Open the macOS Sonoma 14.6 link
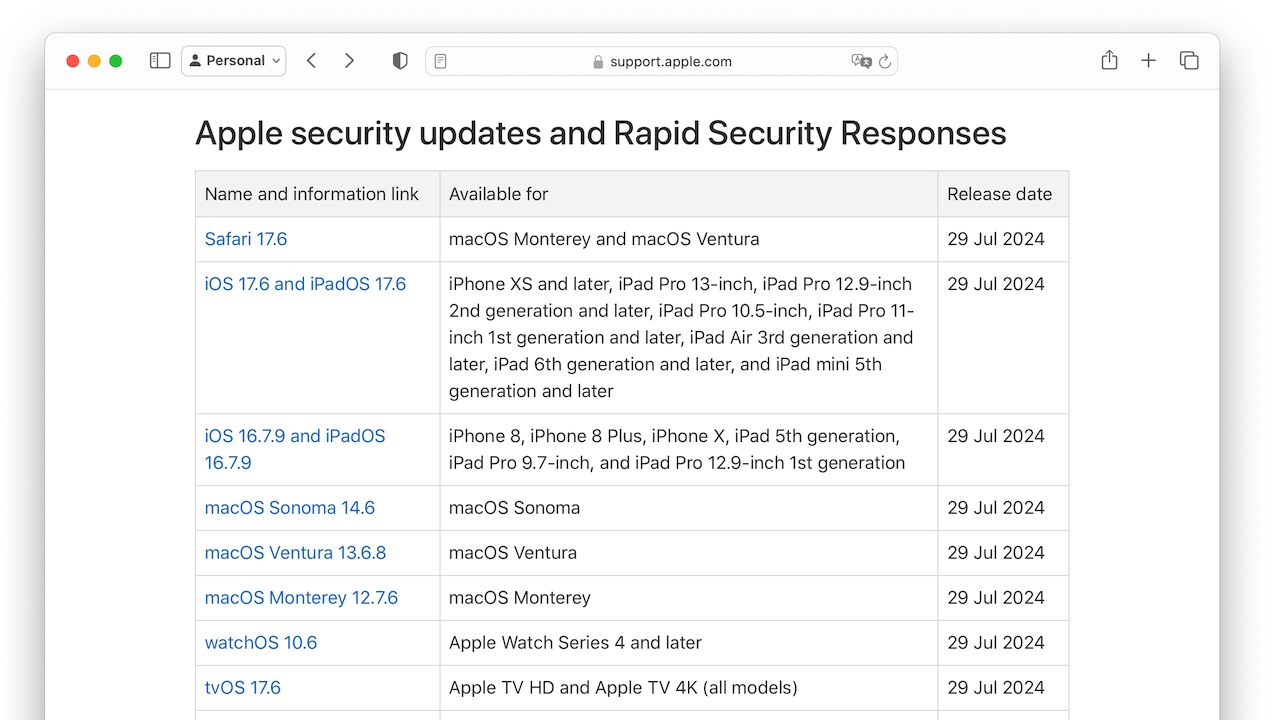 [x=290, y=508]
